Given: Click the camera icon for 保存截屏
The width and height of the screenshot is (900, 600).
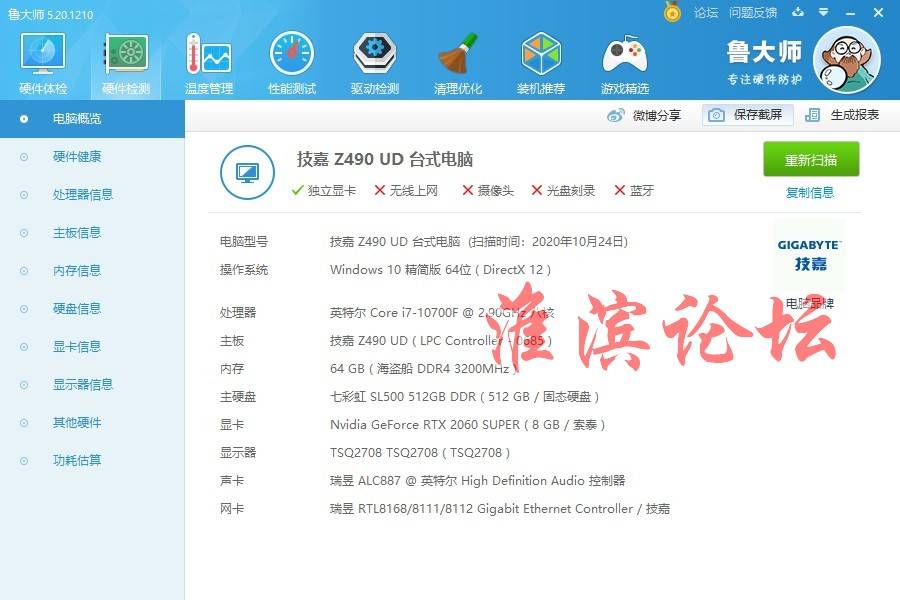Looking at the screenshot, I should tap(716, 115).
